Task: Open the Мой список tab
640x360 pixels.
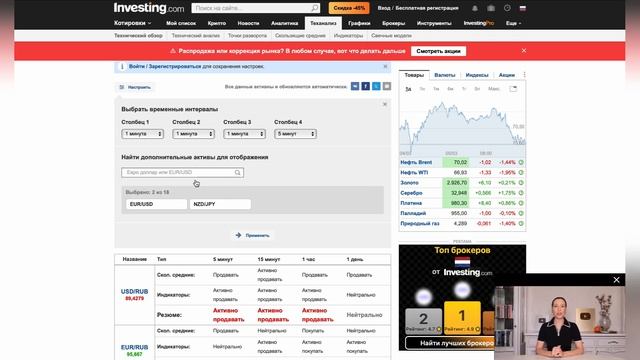Action: pyautogui.click(x=181, y=23)
